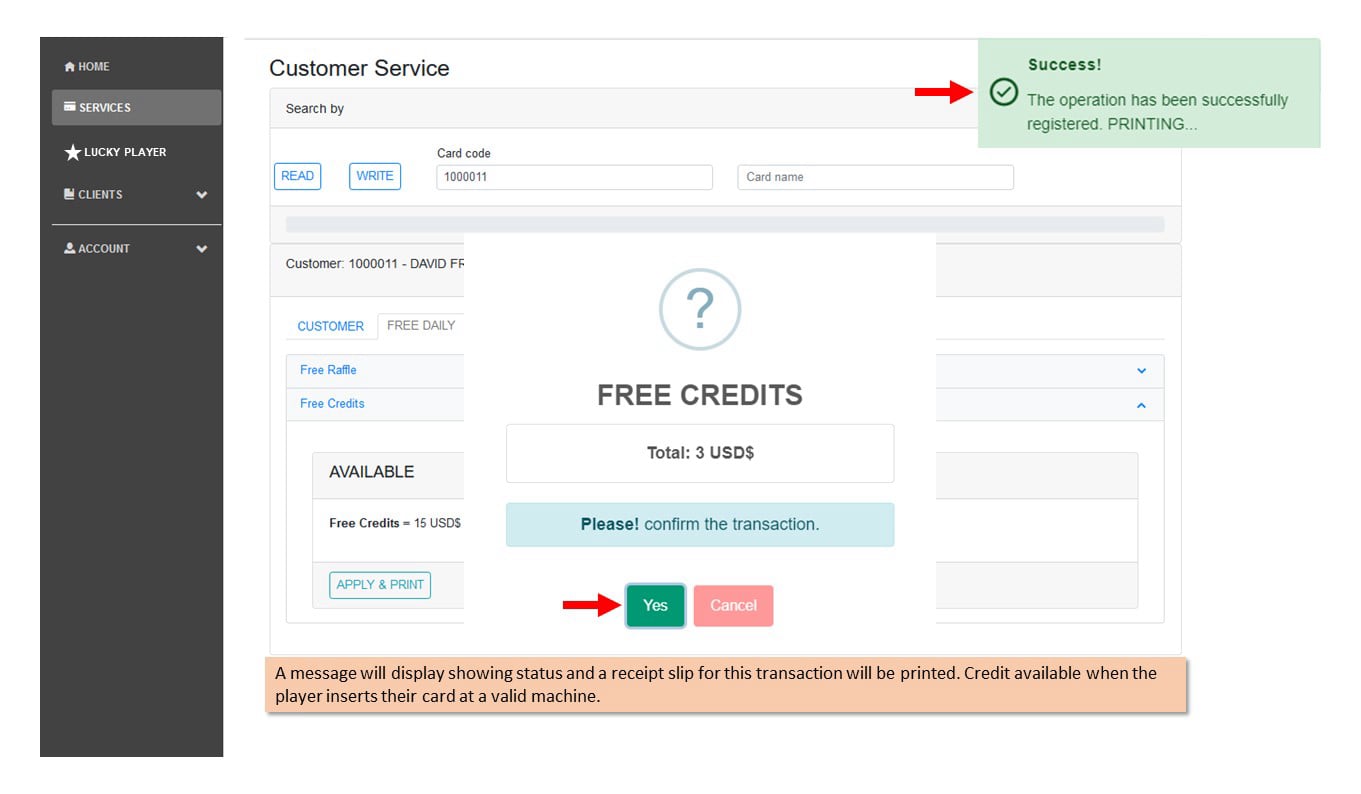Click the Success! notification title
The height and width of the screenshot is (794, 1361).
tap(1065, 65)
